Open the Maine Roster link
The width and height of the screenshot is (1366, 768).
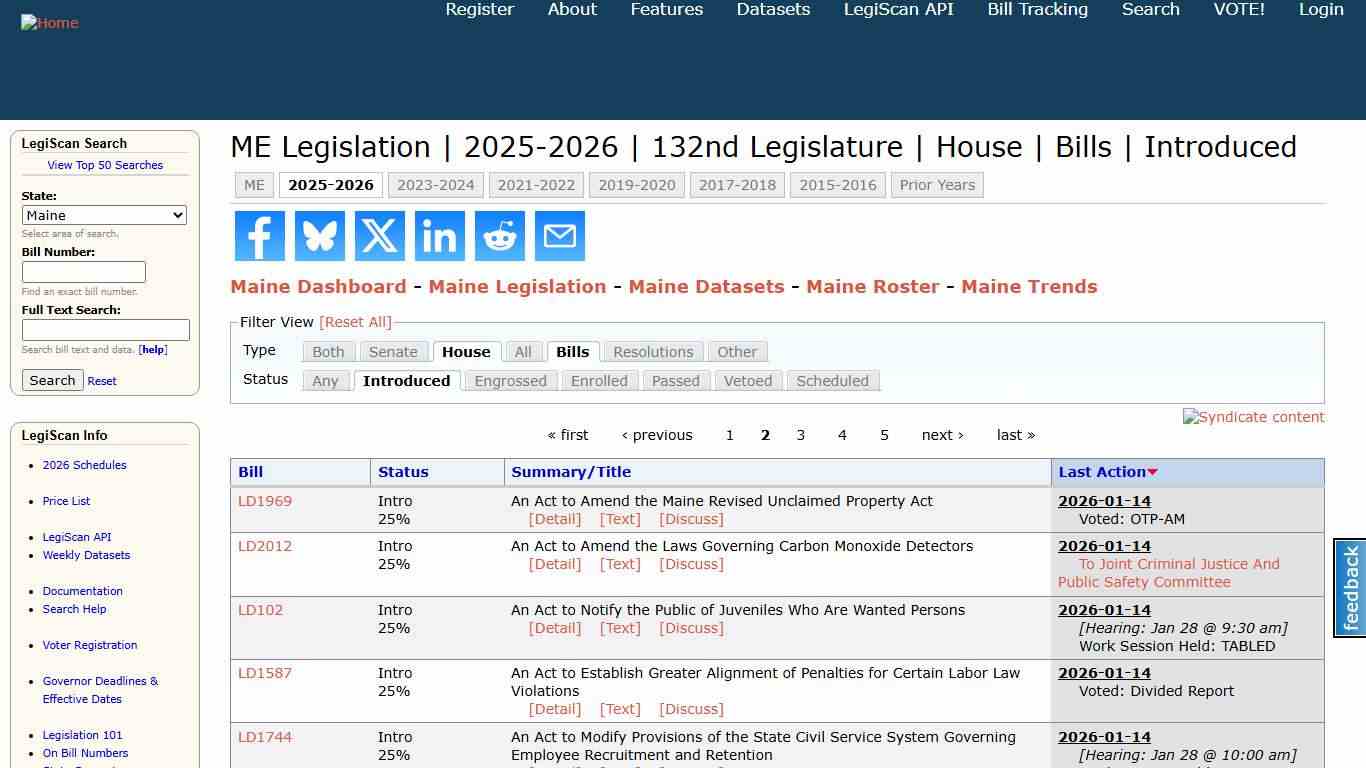[872, 287]
